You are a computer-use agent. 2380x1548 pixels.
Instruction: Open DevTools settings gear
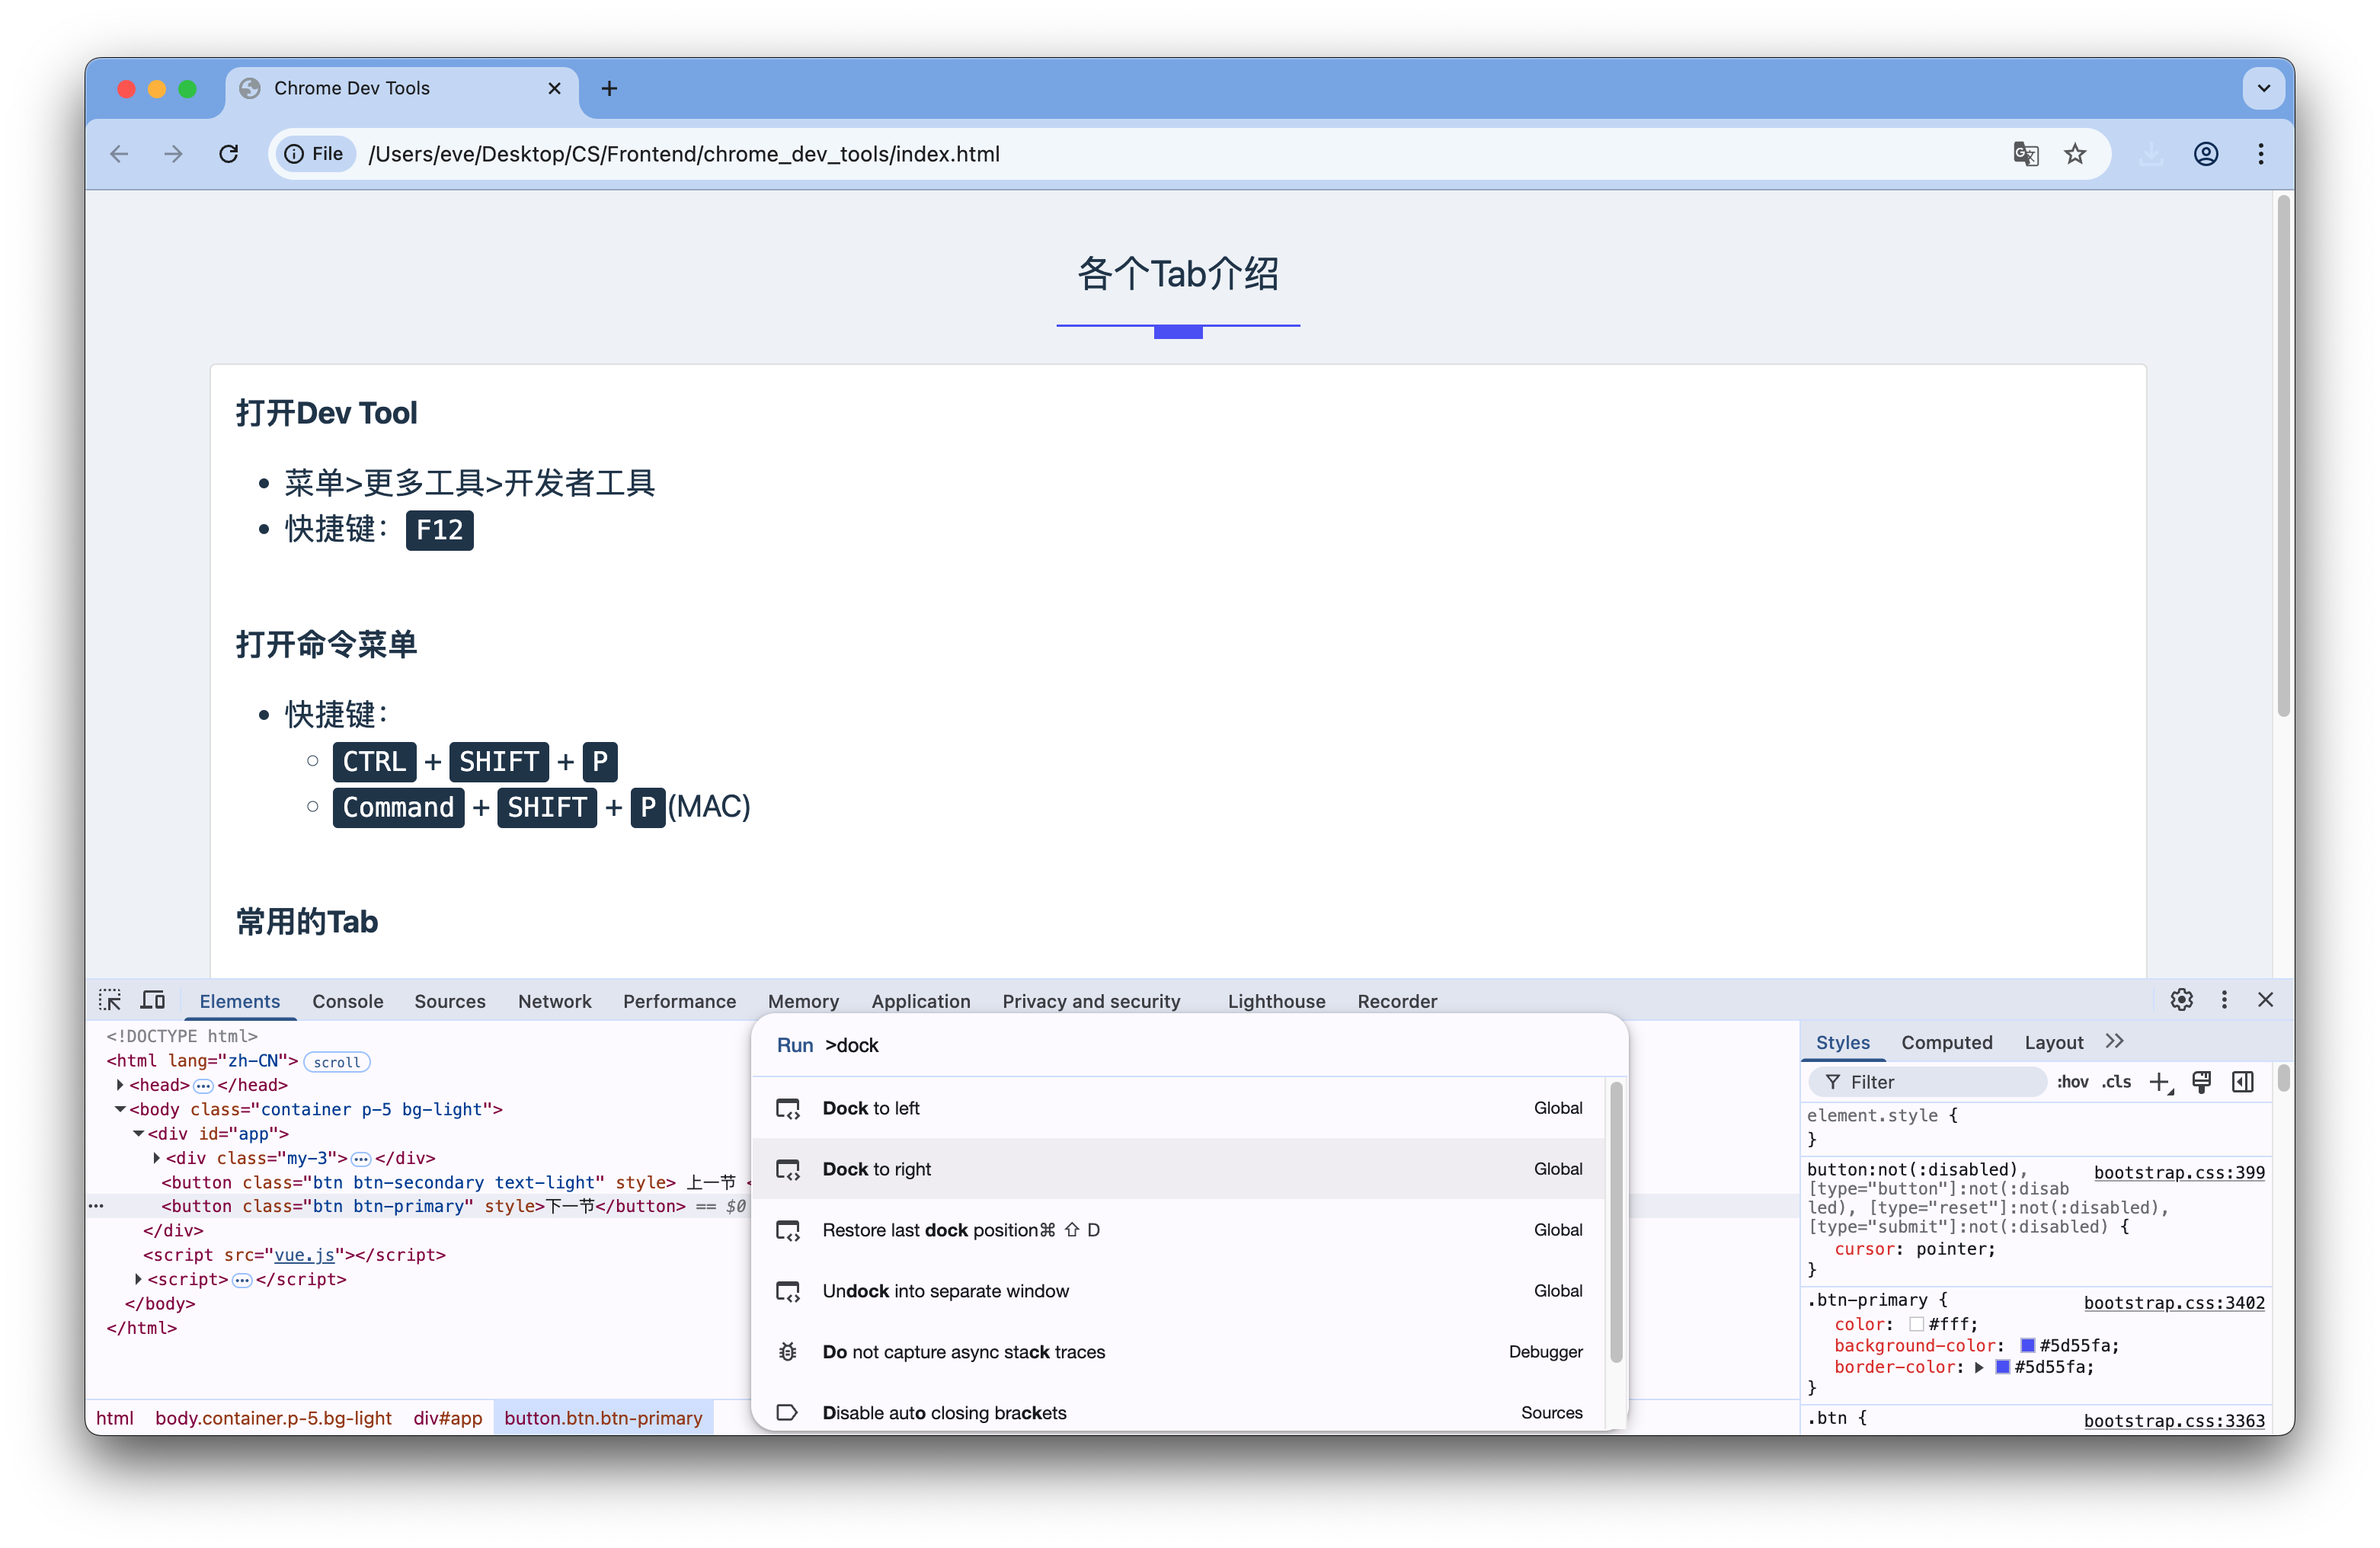2181,1000
